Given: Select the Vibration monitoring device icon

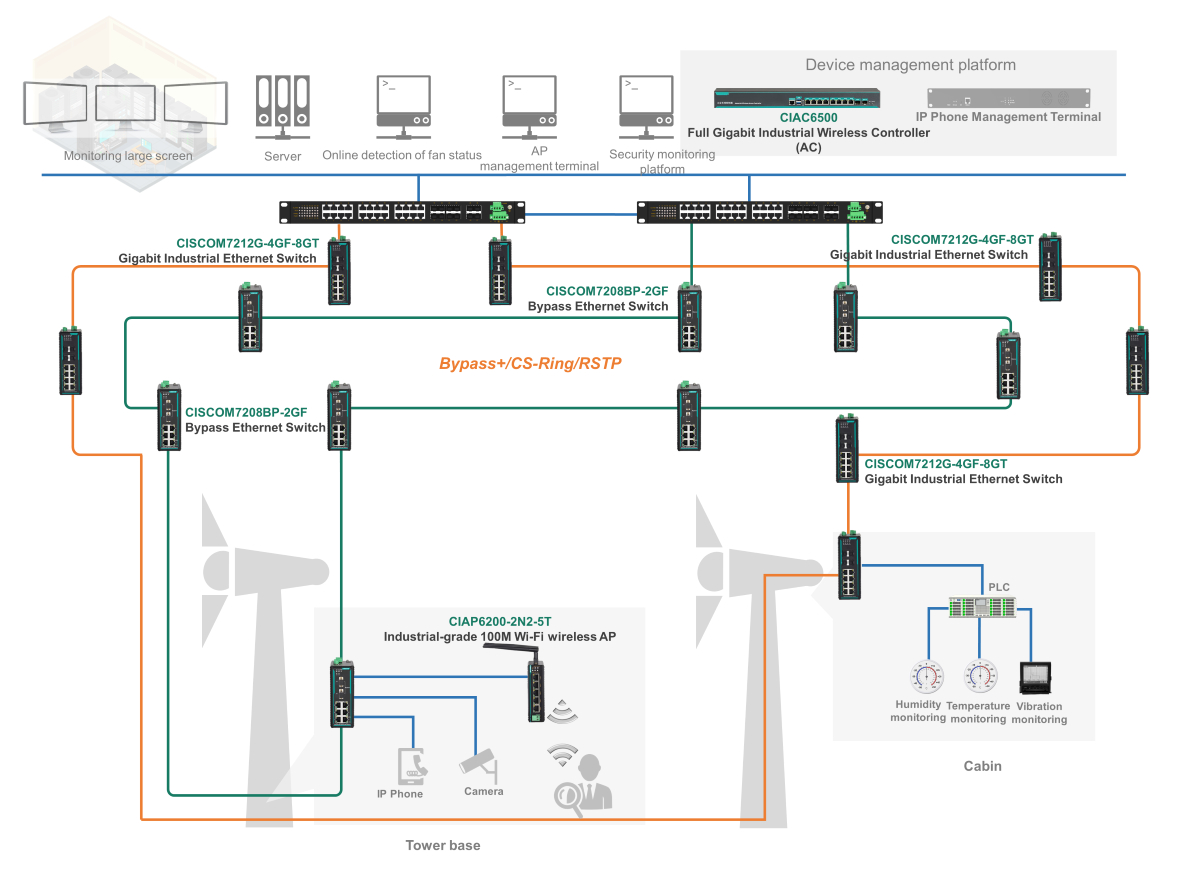Looking at the screenshot, I should (1035, 678).
